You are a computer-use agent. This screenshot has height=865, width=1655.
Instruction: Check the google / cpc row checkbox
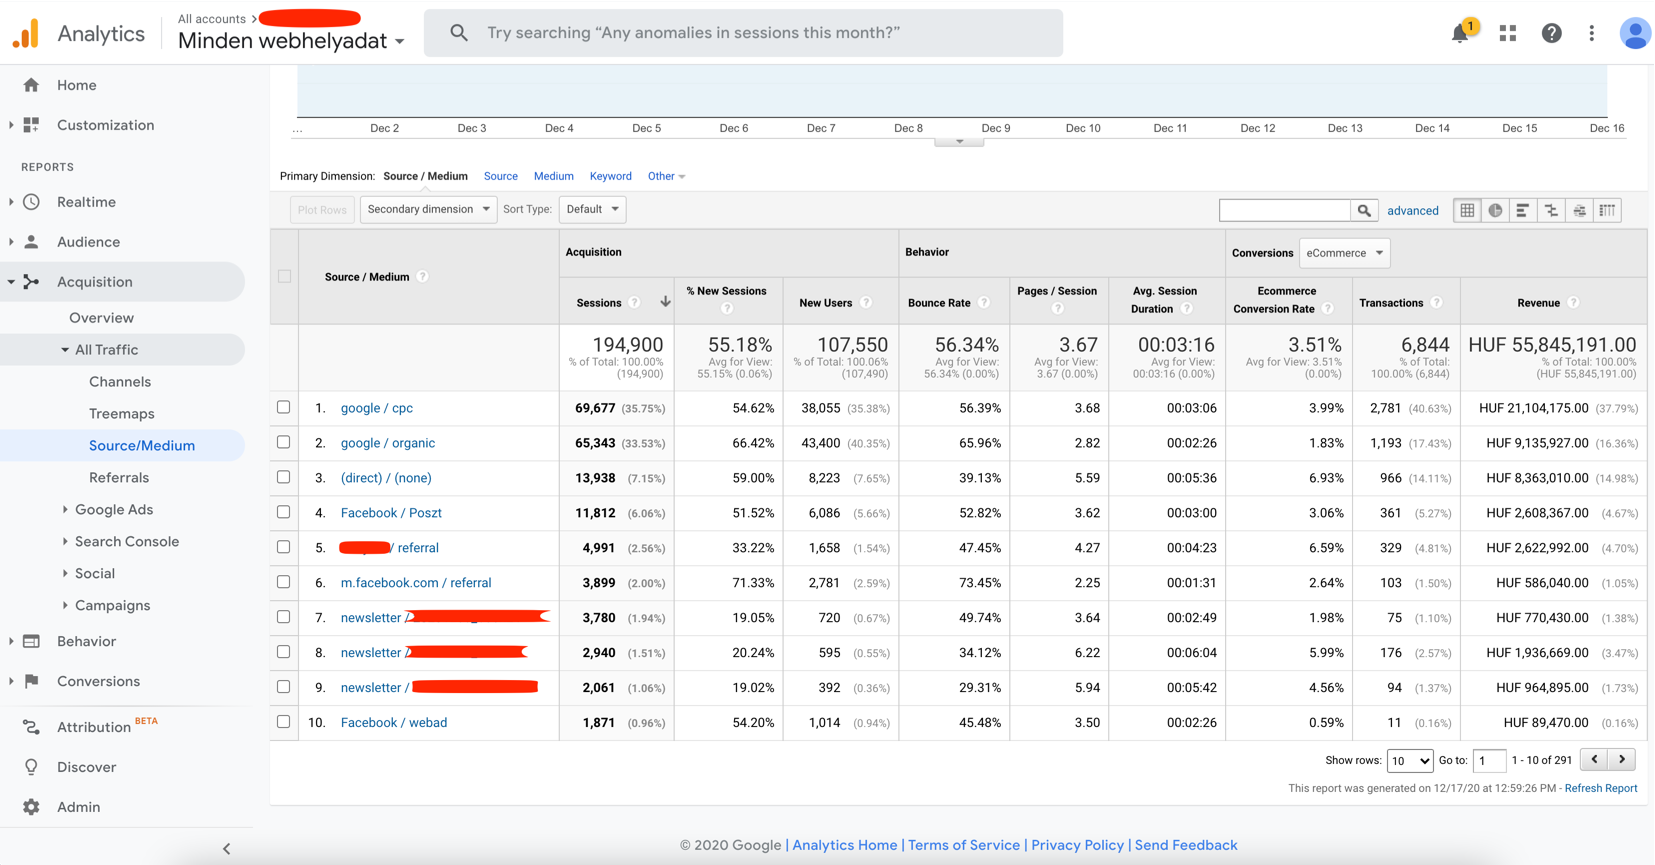pos(284,407)
